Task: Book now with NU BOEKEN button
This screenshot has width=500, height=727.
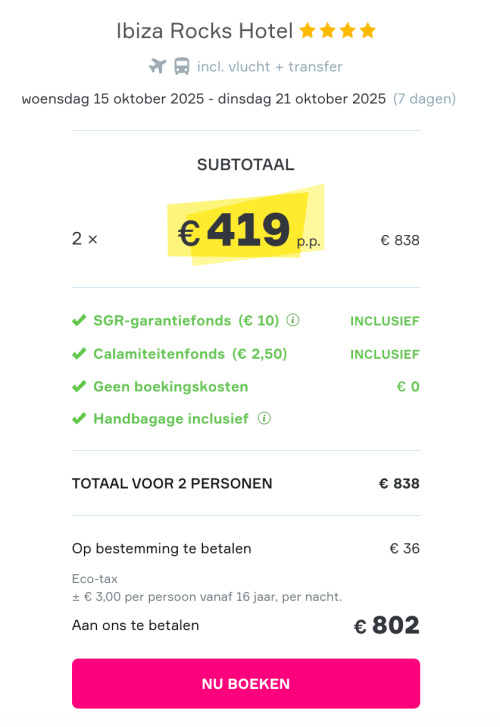Action: point(246,683)
